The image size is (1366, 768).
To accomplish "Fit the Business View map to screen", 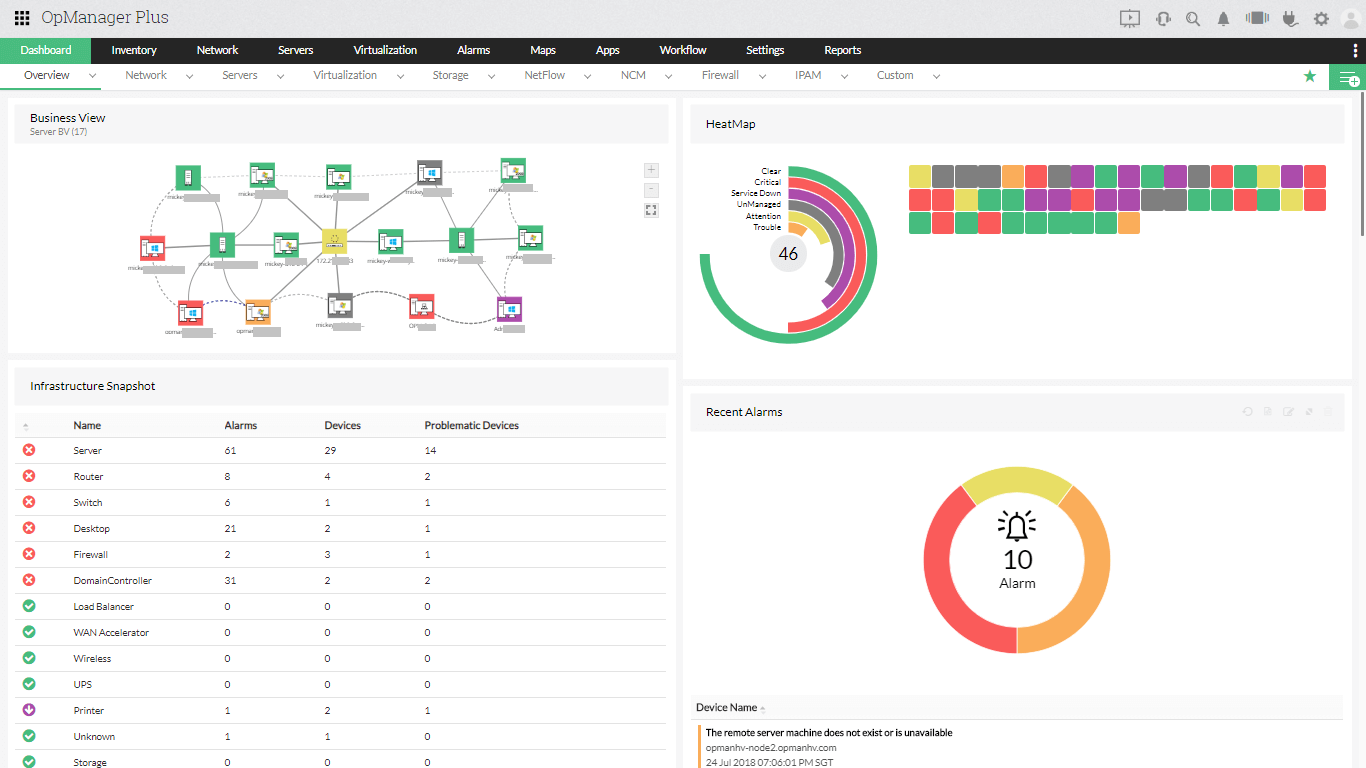I will [651, 210].
